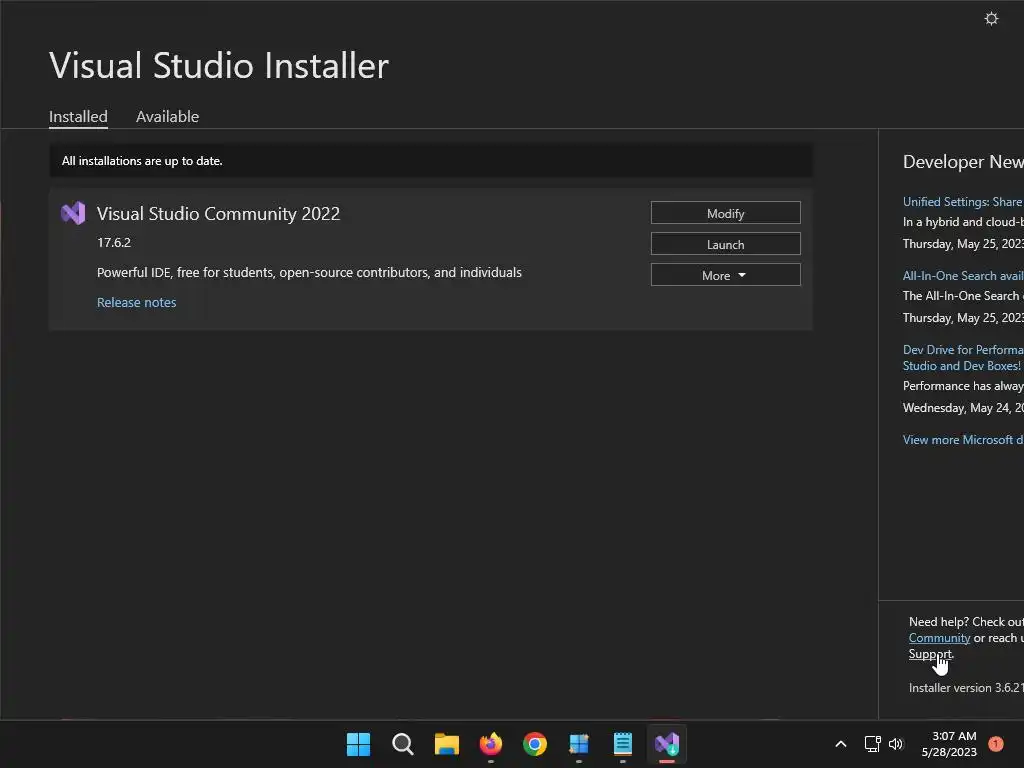Click the 'Powerful IDE, free for students' description
Image resolution: width=1024 pixels, height=768 pixels.
point(309,272)
